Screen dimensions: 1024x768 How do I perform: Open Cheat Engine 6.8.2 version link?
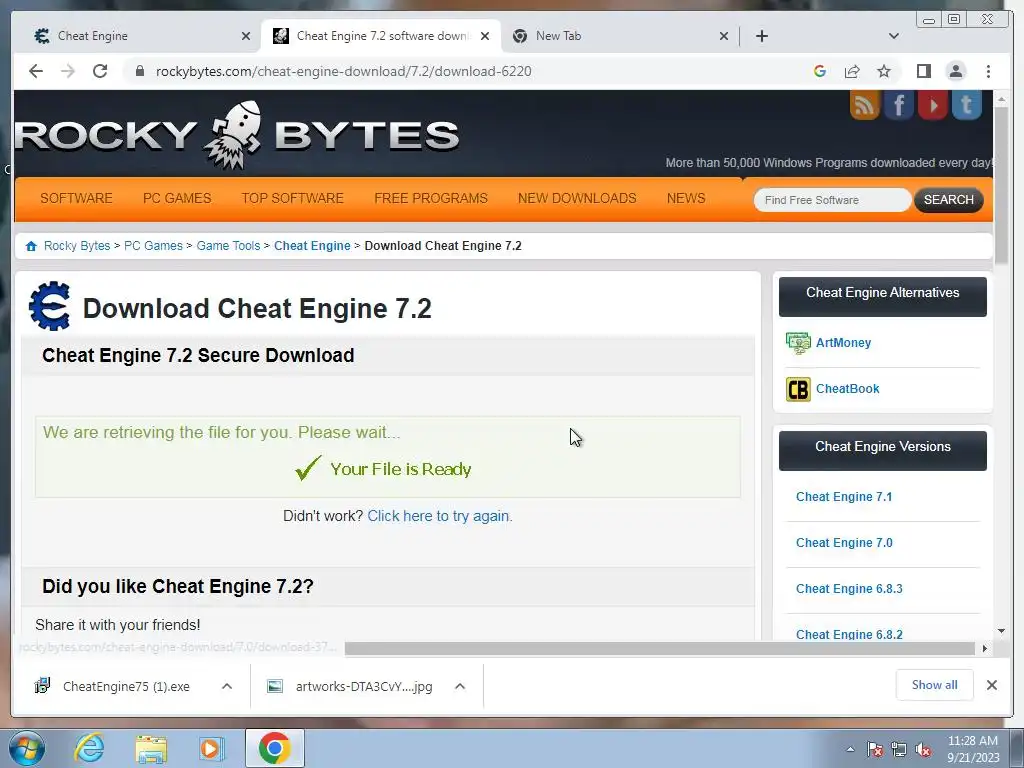[850, 634]
